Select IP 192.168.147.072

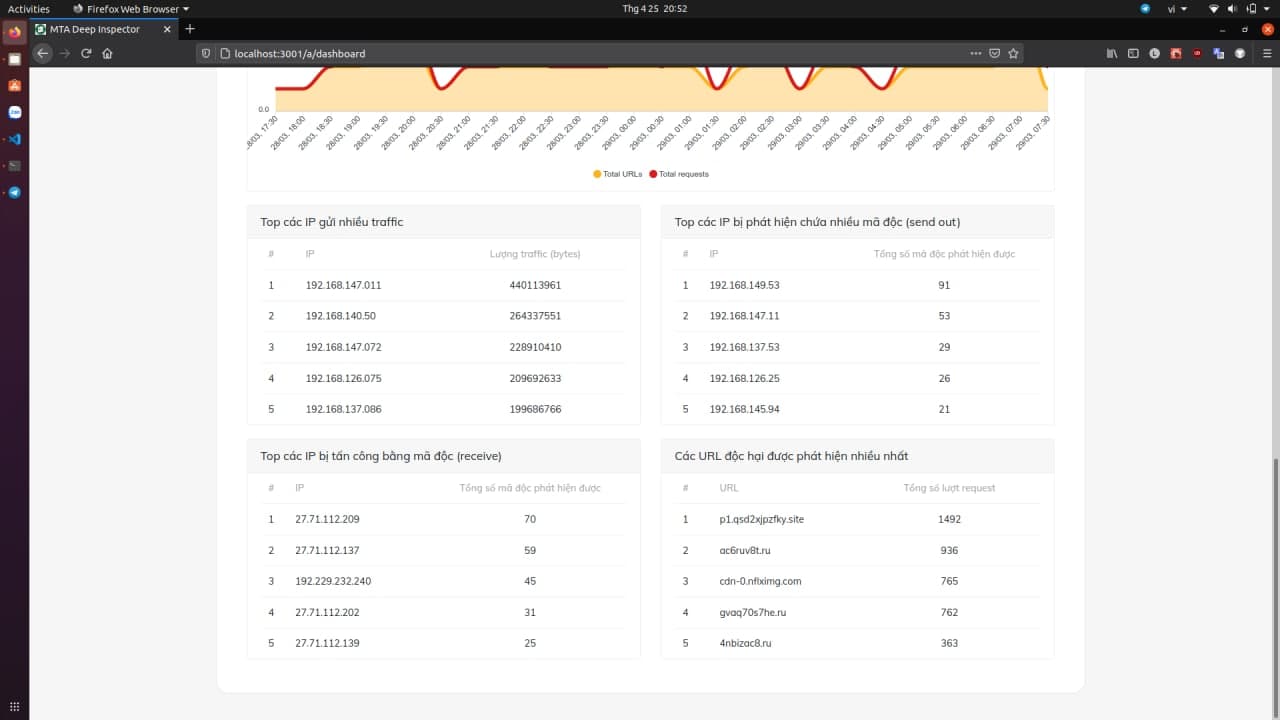343,347
